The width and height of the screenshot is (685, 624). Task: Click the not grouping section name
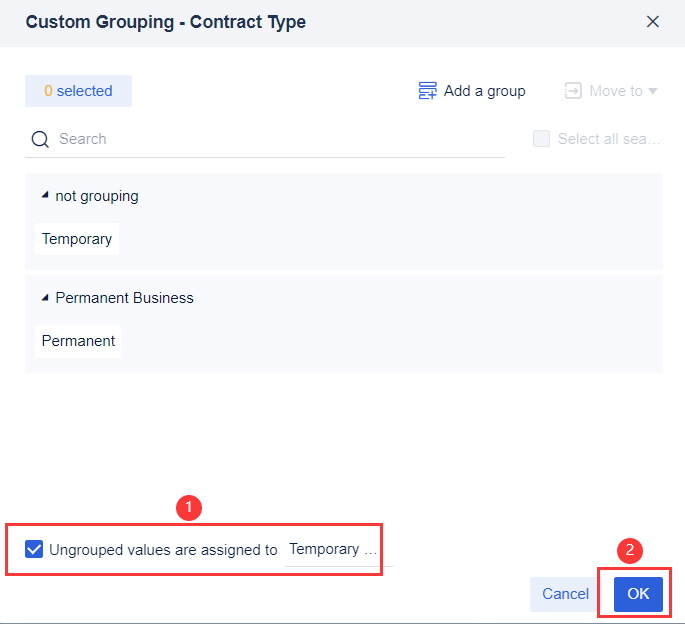[97, 196]
